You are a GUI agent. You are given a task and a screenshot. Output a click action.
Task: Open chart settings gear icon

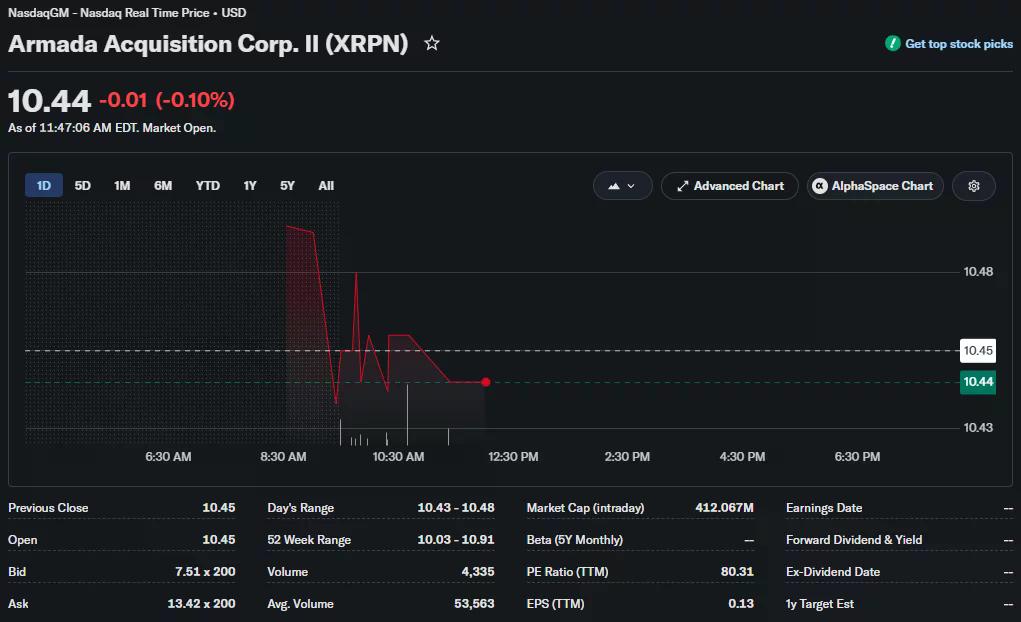pos(973,186)
